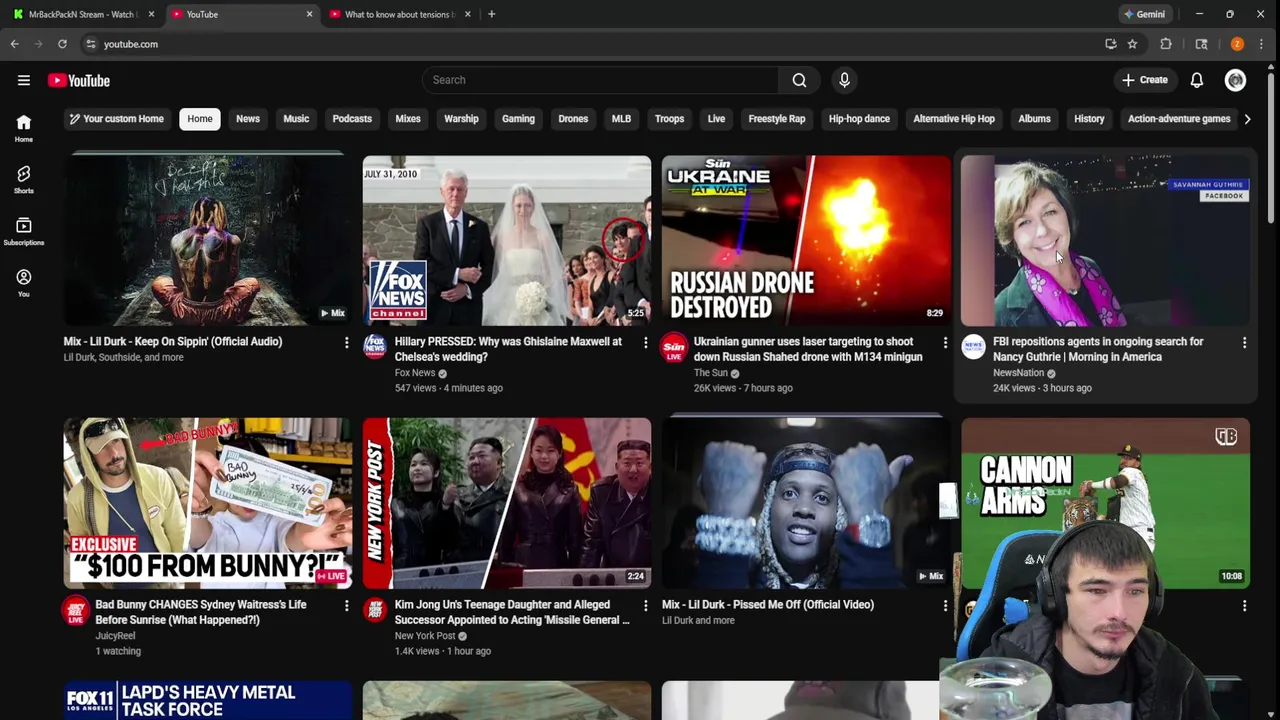Open NewsNation channel name link

[1018, 373]
